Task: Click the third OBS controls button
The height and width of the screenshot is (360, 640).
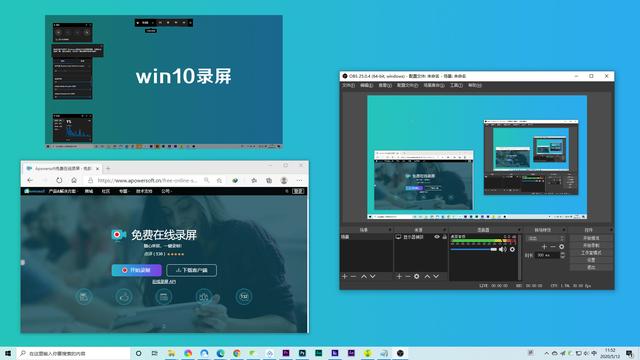Action: coord(591,253)
